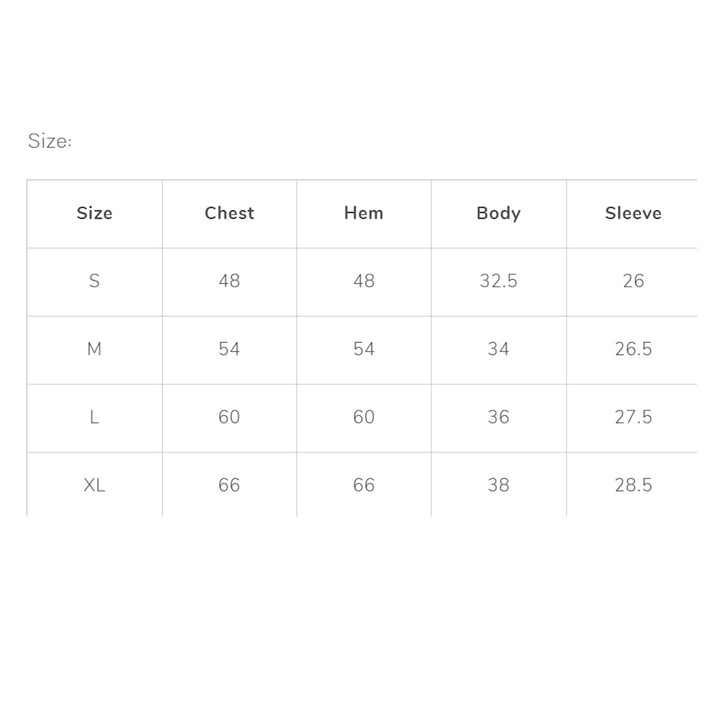720x720 pixels.
Task: Click the S size row label
Action: (94, 281)
